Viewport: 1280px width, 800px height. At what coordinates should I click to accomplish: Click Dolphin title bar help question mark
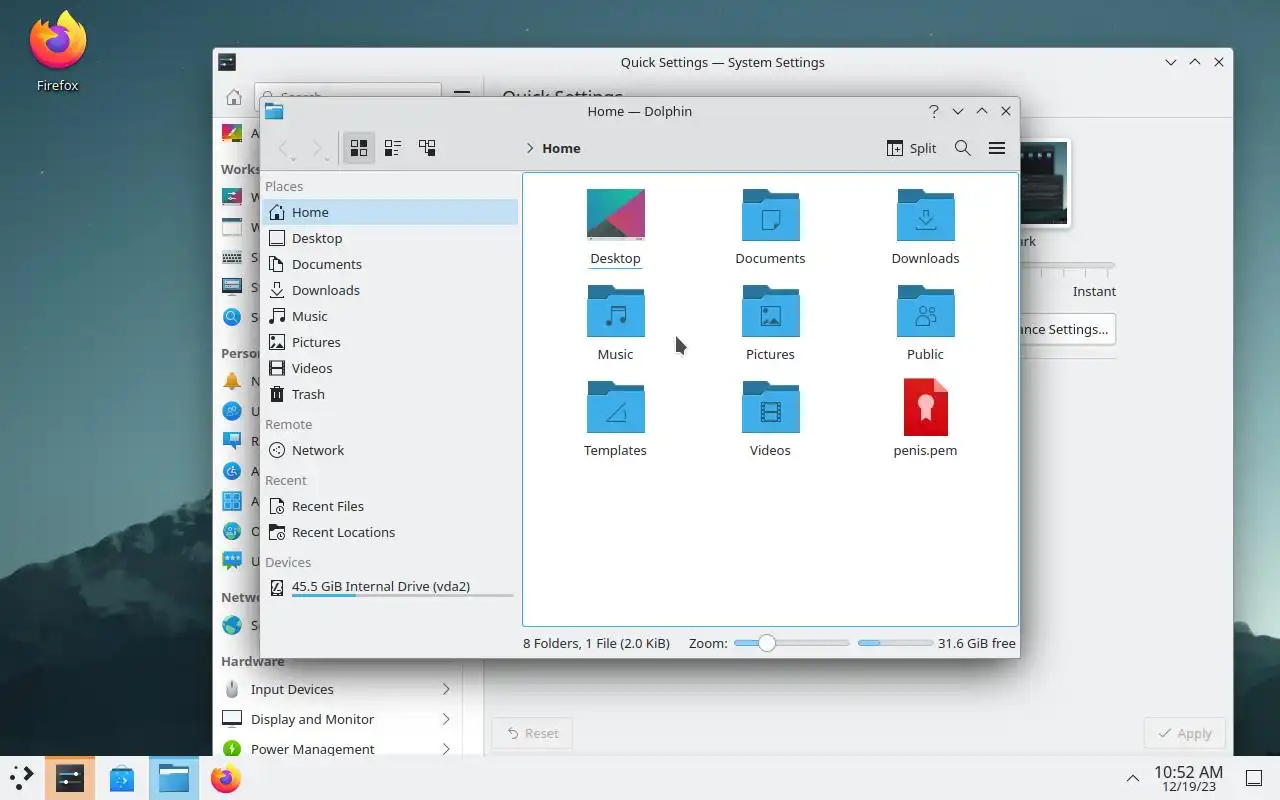click(934, 111)
